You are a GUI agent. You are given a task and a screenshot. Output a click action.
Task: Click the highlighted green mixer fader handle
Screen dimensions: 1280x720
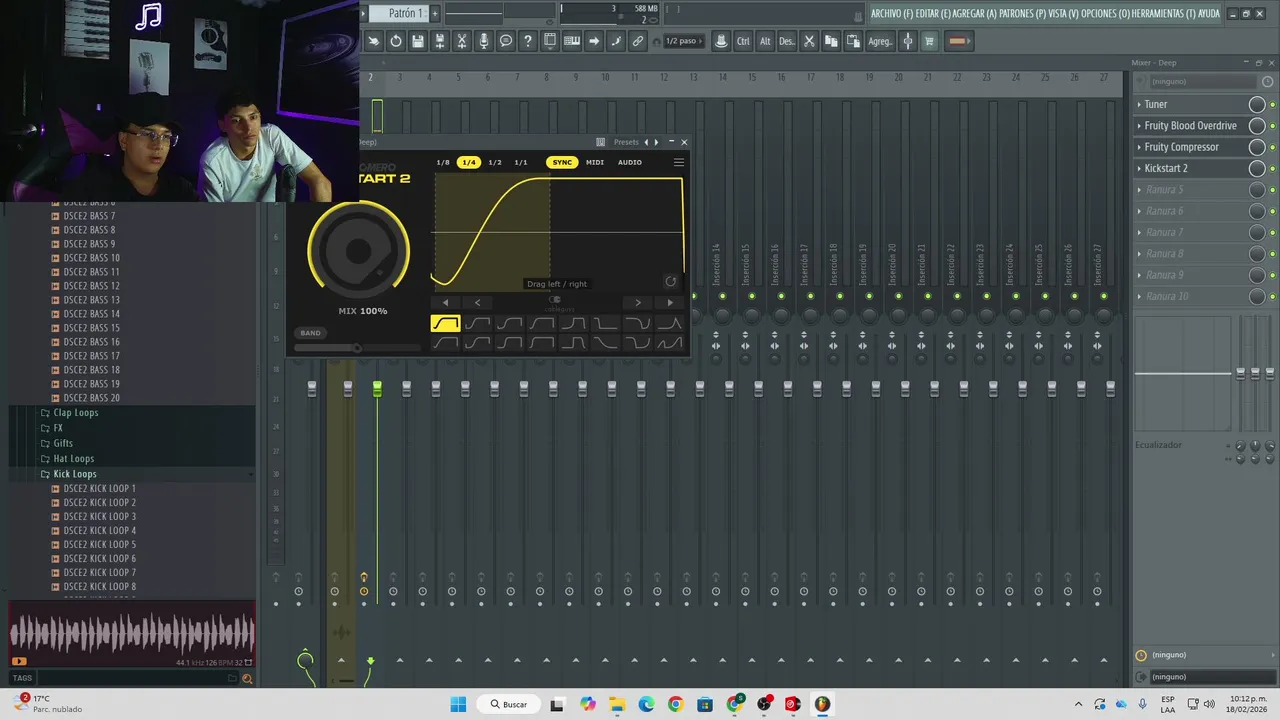coord(377,388)
